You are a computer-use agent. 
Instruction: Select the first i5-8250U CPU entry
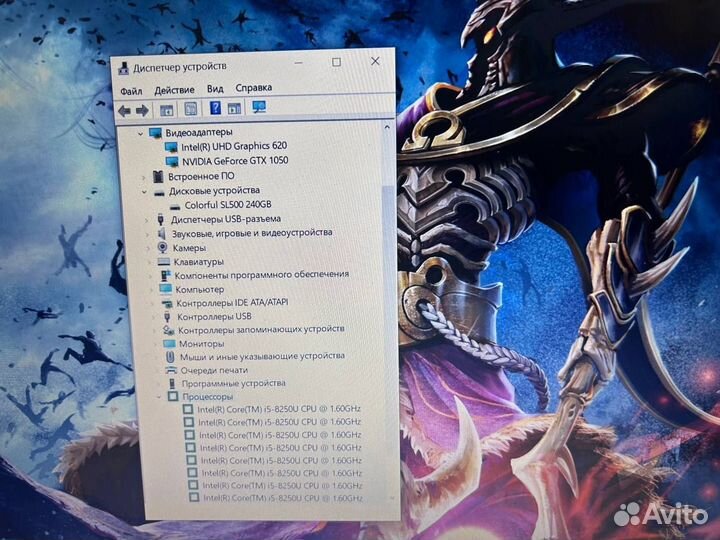point(279,409)
